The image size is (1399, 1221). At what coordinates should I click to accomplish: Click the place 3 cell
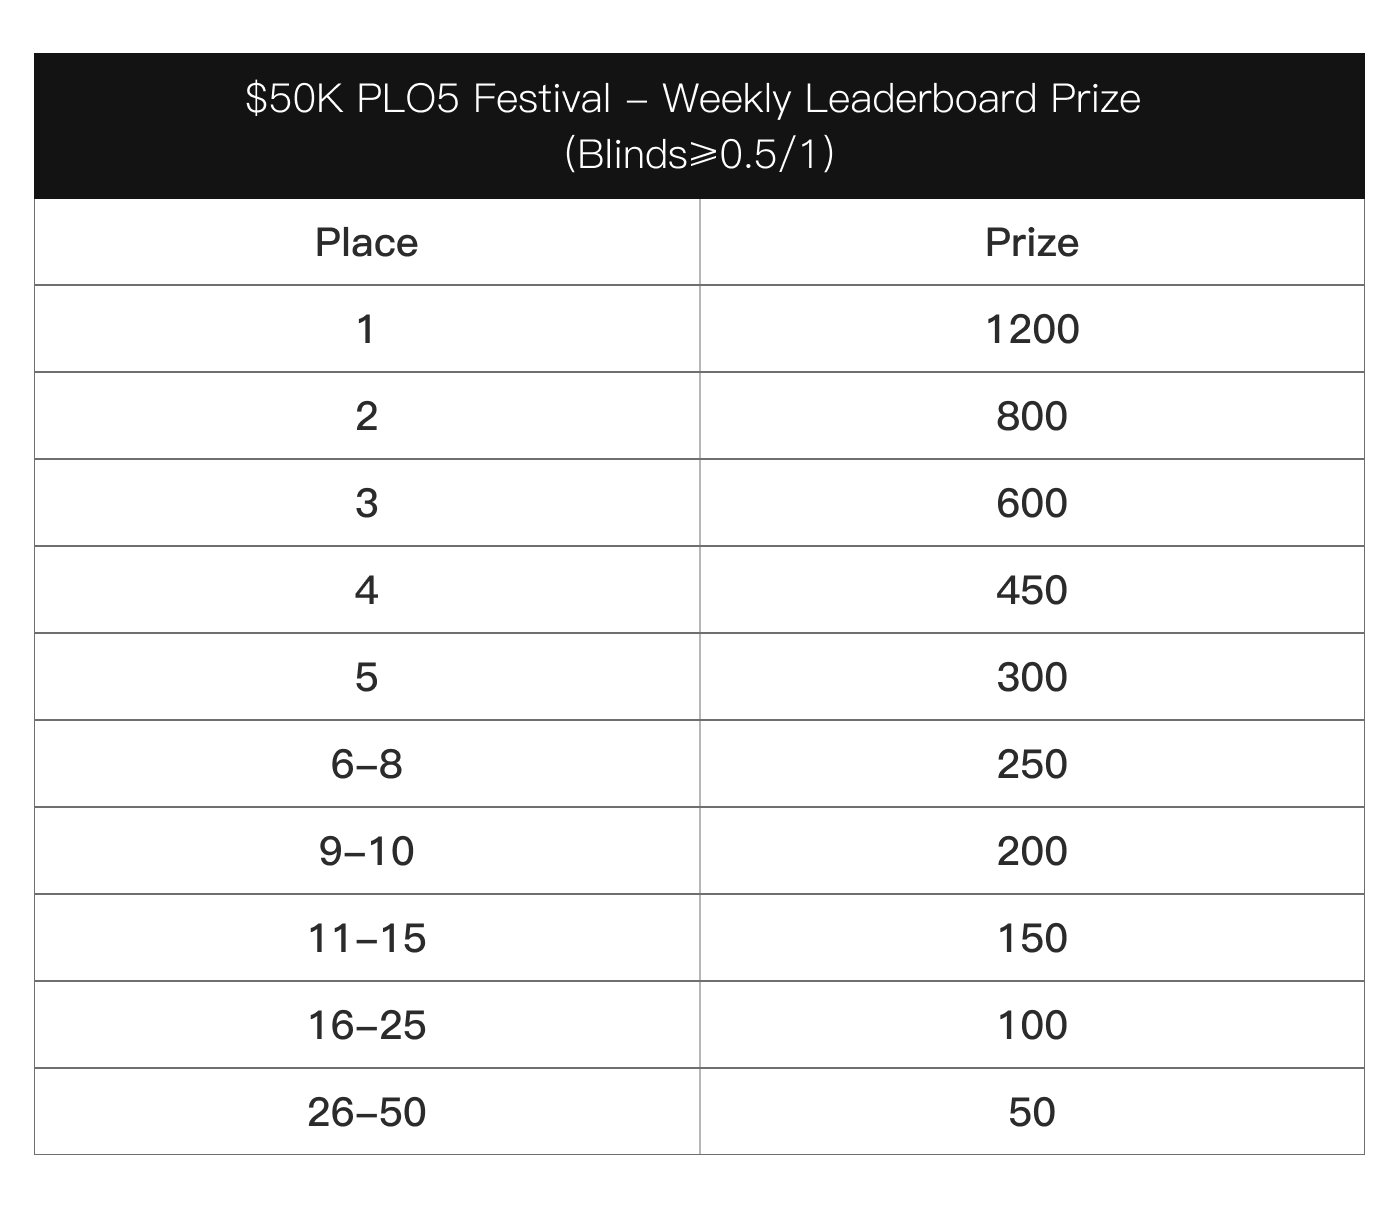(367, 503)
